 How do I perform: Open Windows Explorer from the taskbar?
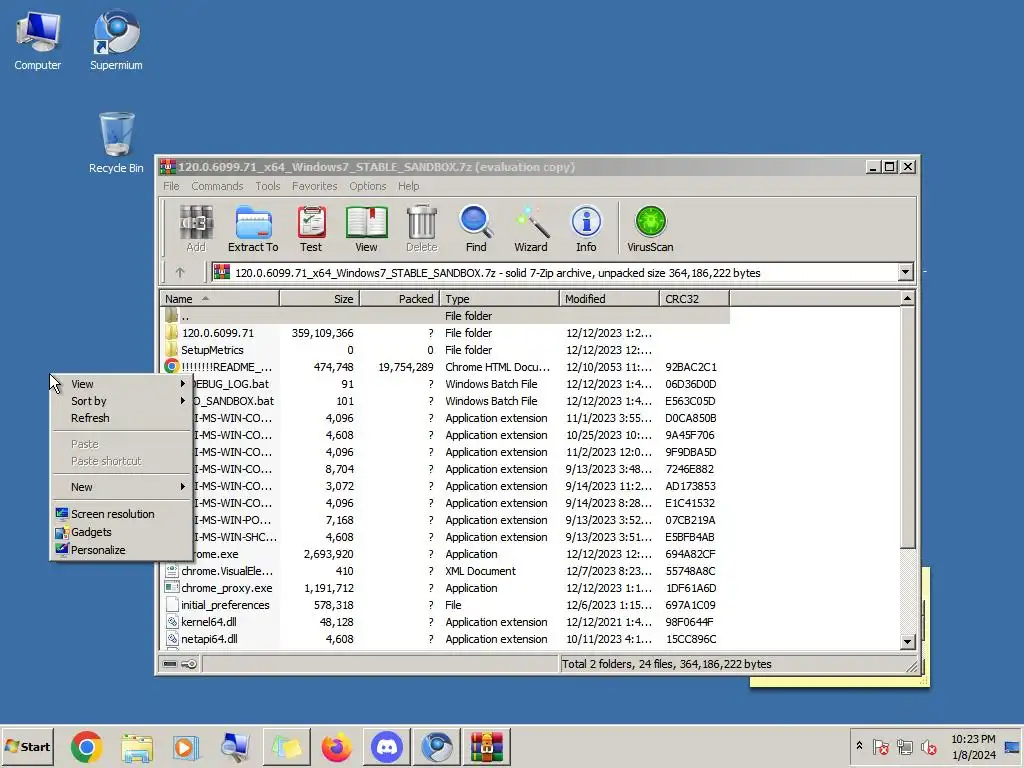136,747
